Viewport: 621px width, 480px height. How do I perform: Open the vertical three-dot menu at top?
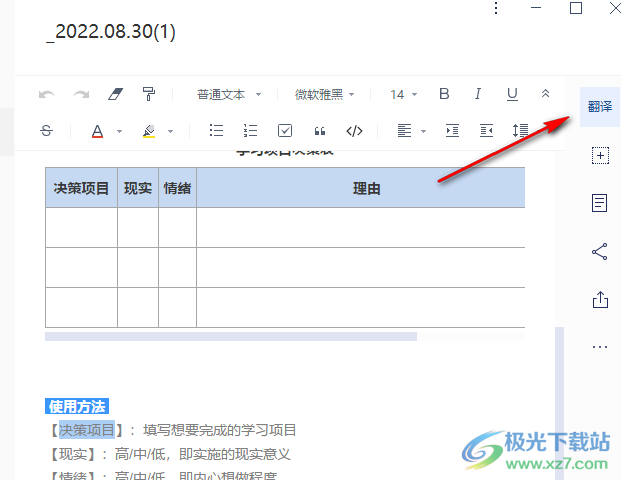tap(497, 9)
